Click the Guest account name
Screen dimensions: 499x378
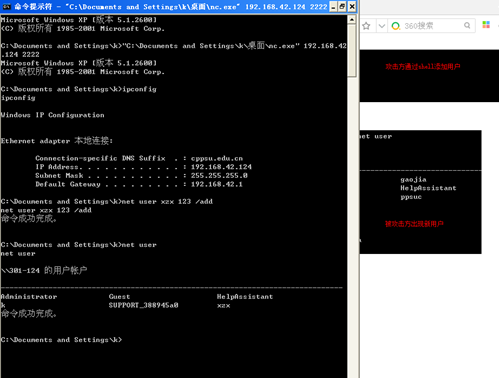(x=119, y=297)
